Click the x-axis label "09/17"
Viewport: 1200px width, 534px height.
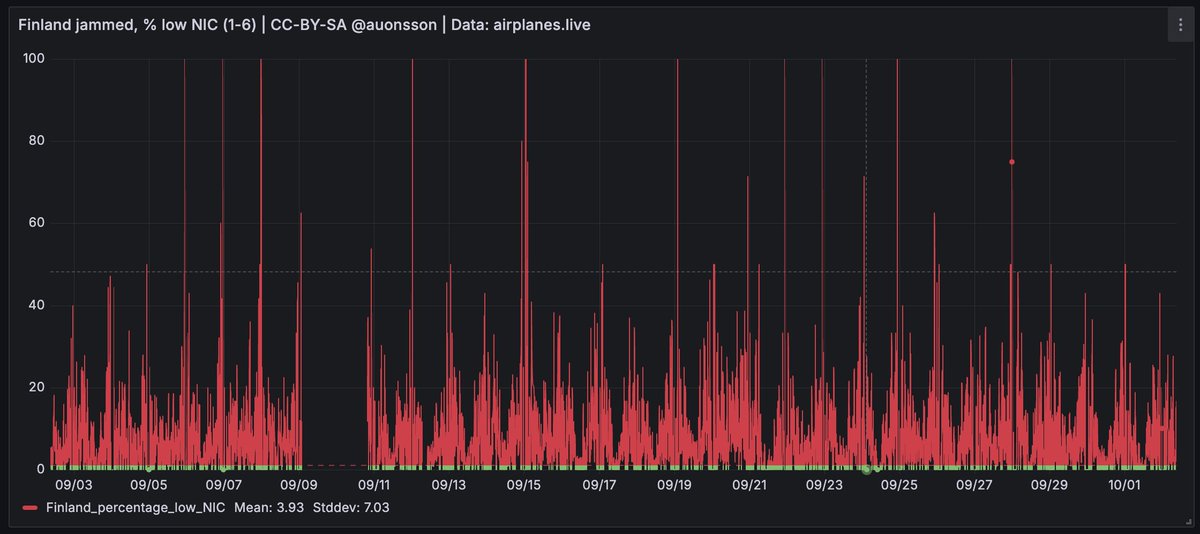click(599, 485)
